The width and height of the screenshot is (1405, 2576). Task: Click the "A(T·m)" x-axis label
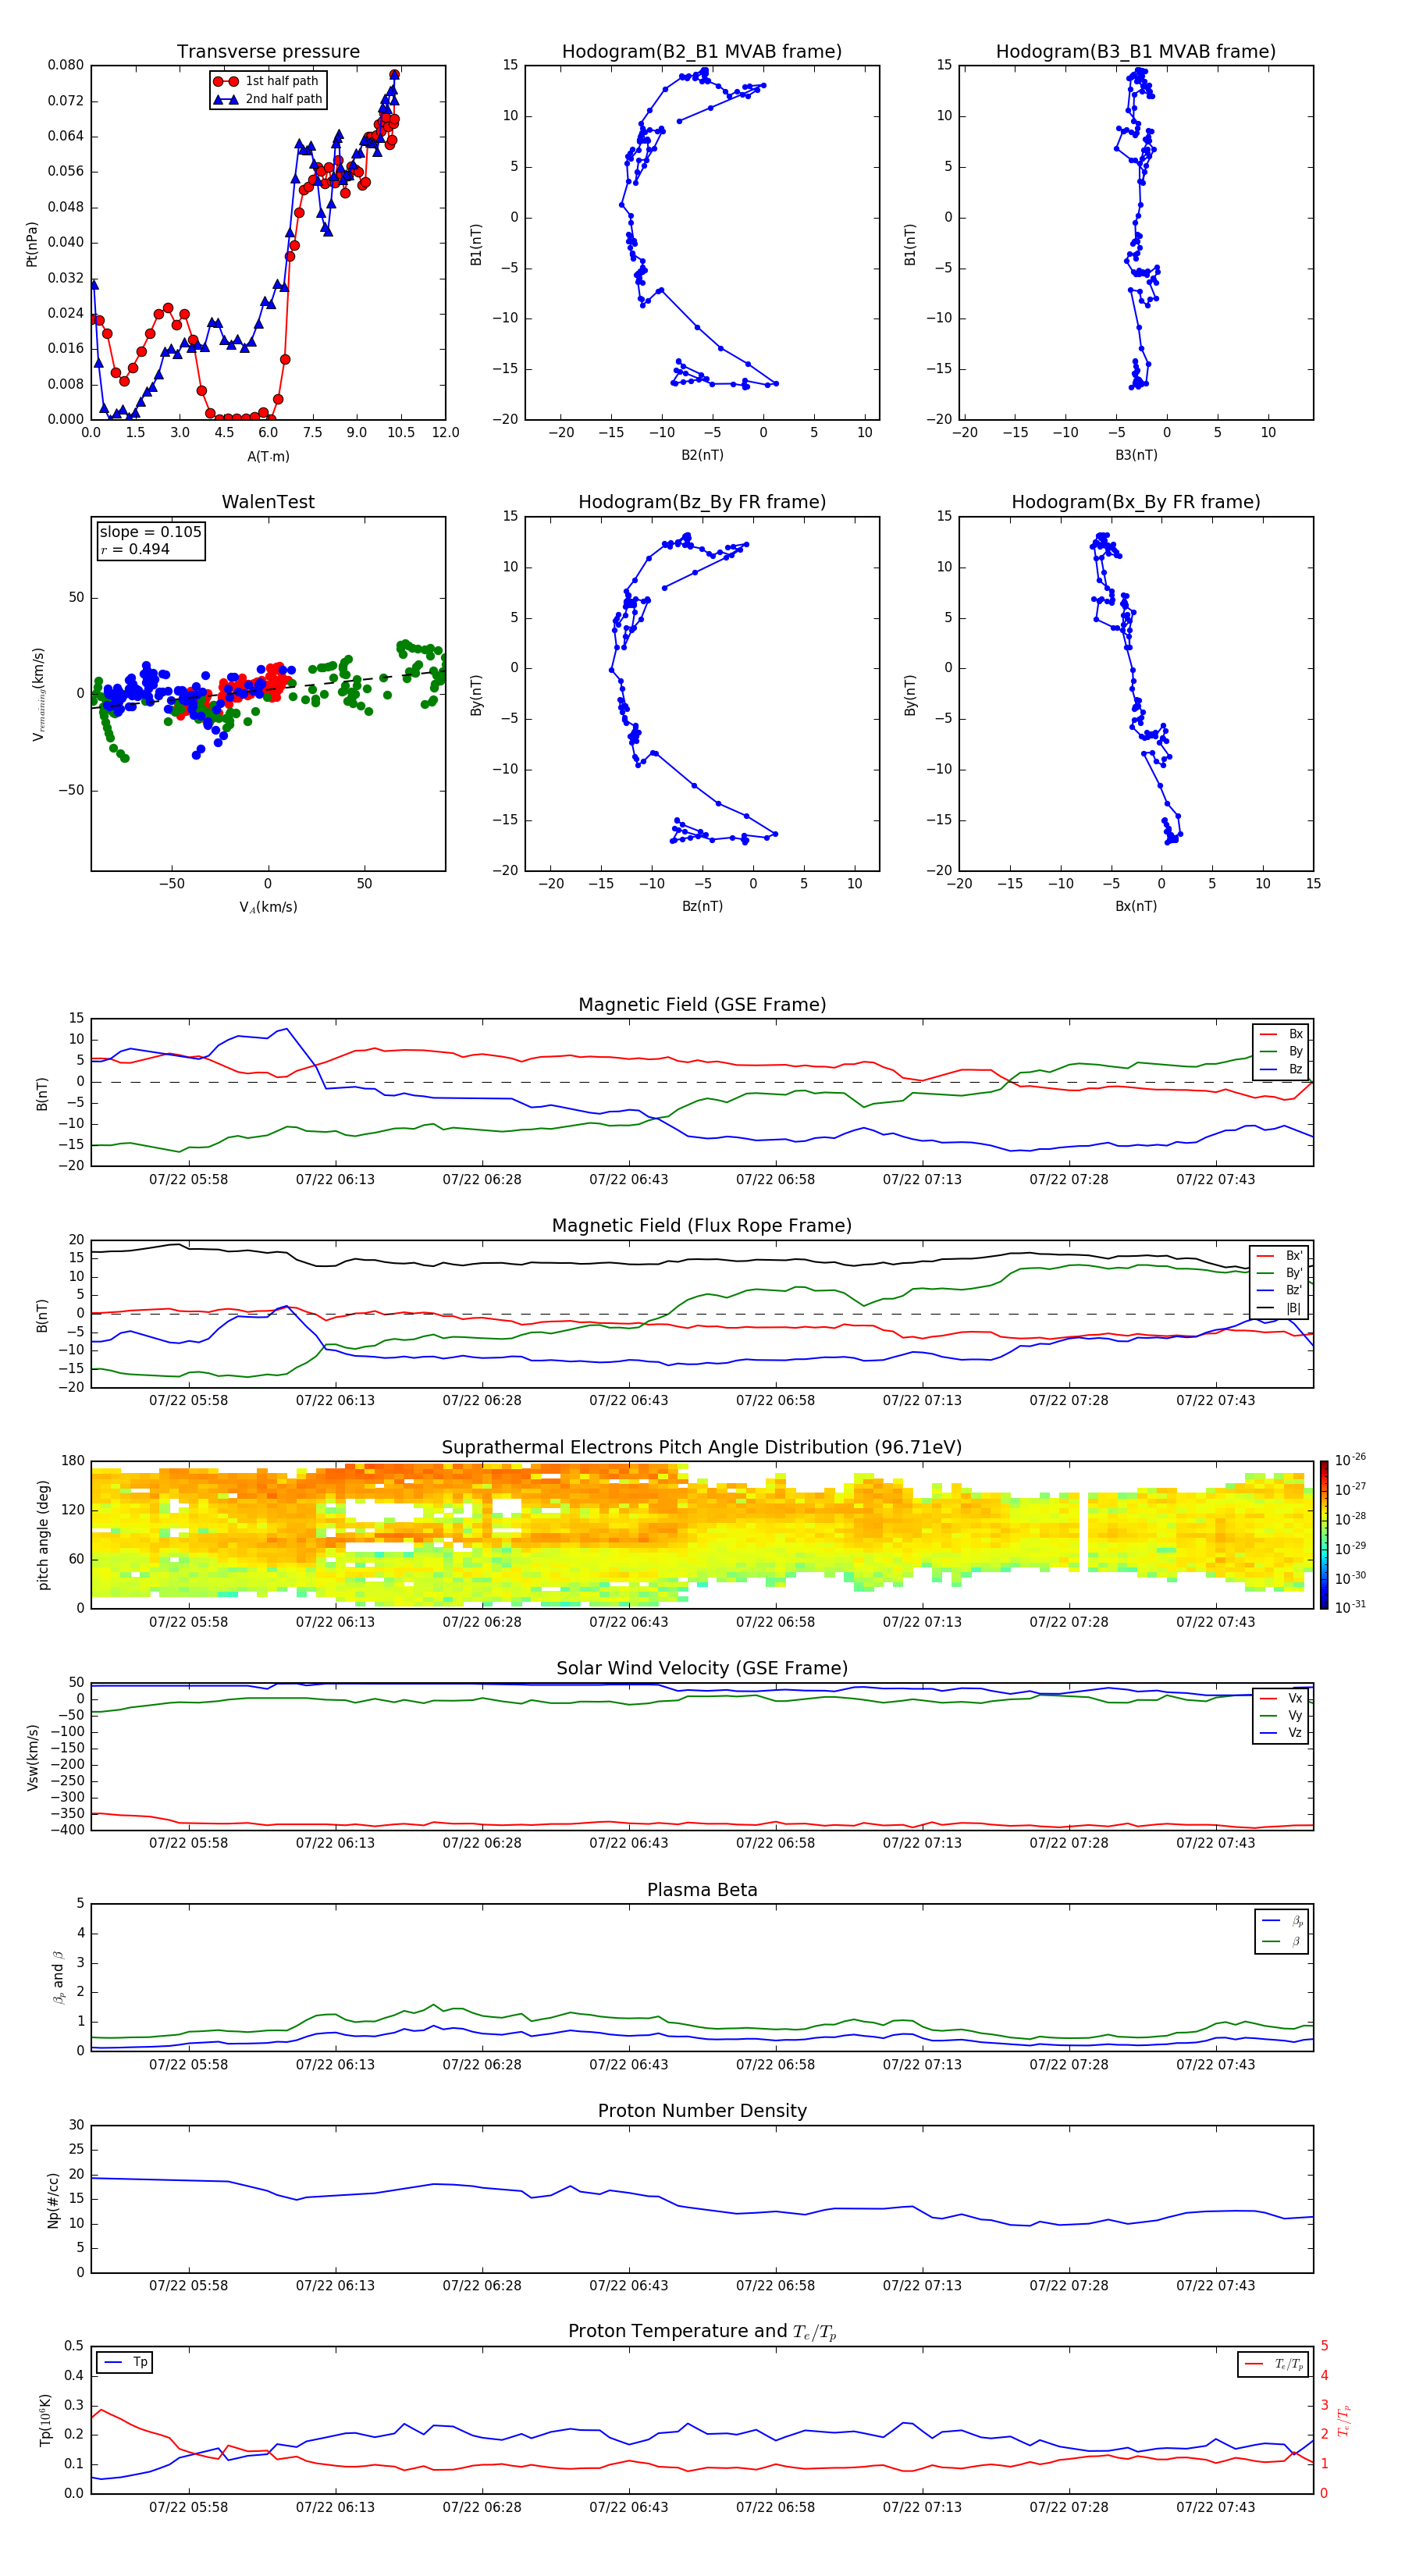click(x=268, y=457)
